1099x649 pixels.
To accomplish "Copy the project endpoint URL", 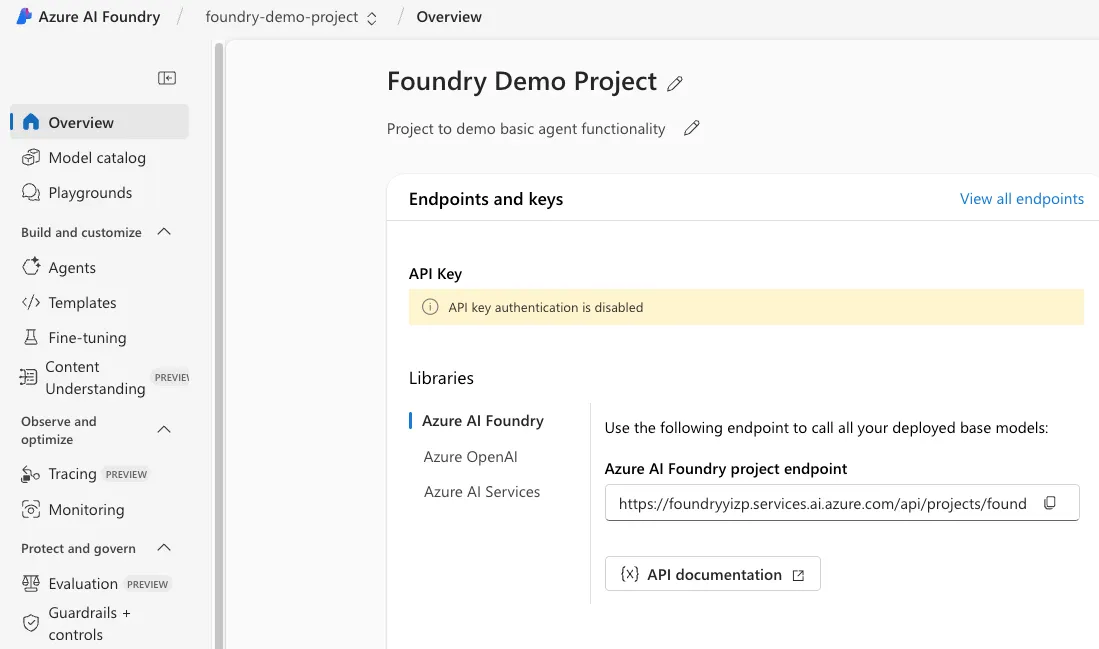I will coord(1050,503).
